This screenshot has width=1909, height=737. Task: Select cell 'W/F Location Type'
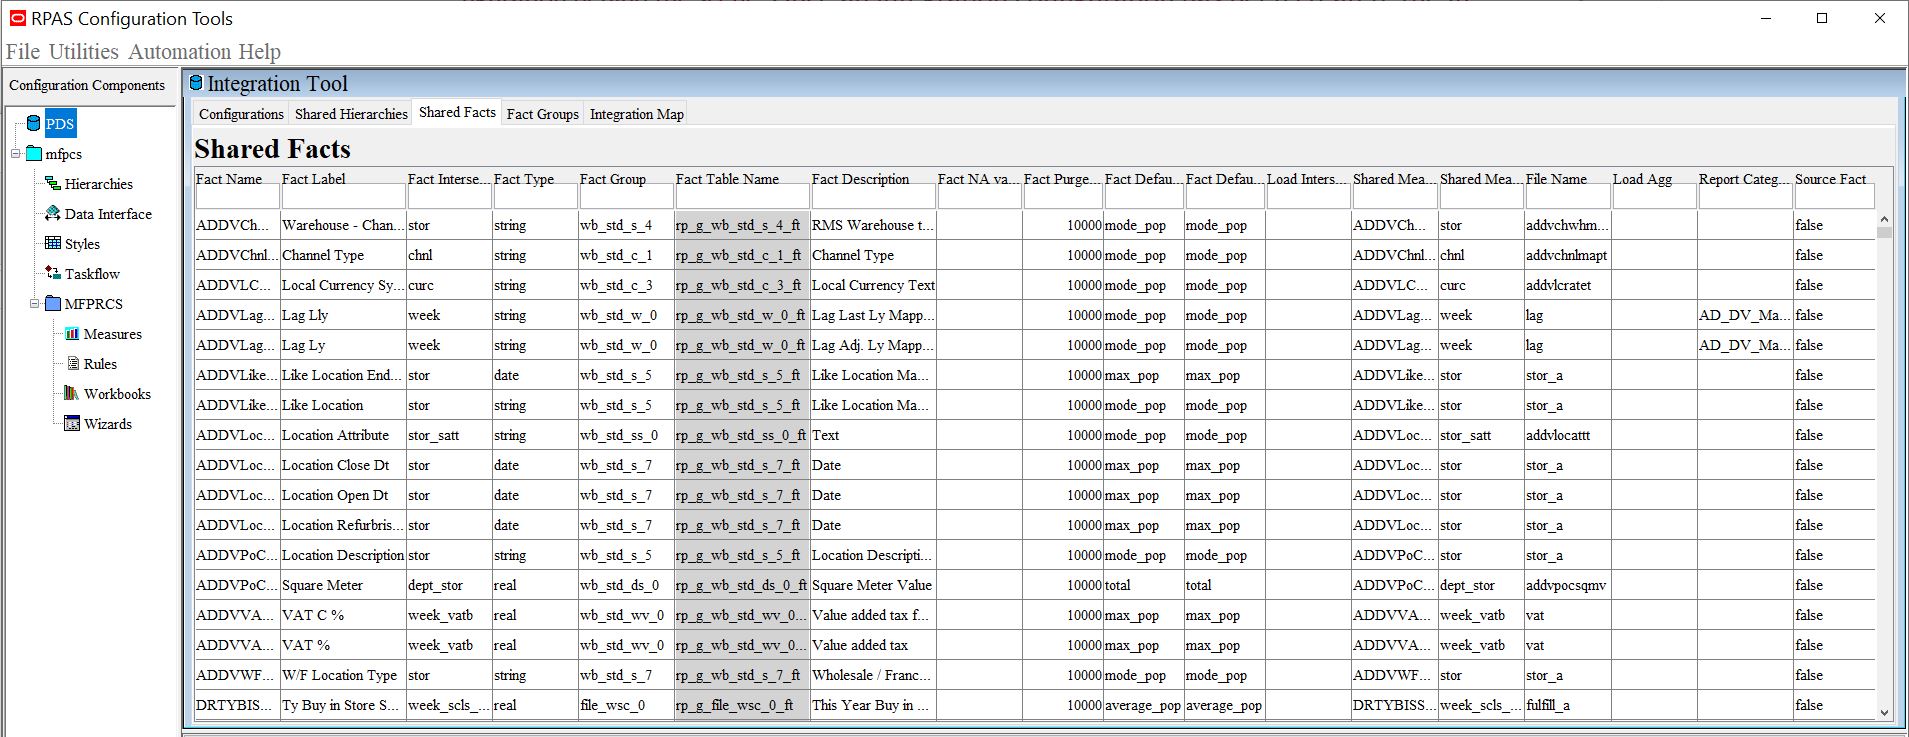coord(343,675)
